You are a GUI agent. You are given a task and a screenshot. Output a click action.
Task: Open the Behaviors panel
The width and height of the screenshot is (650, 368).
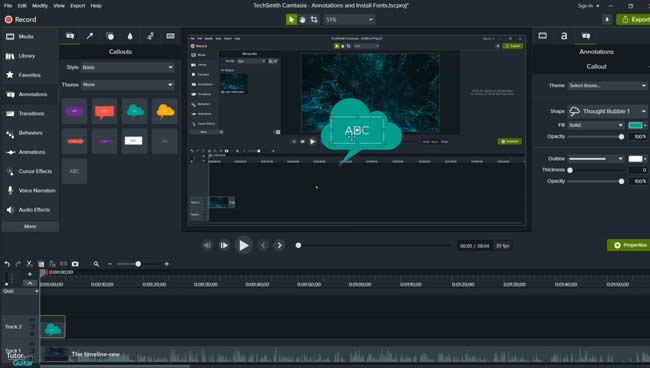[29, 133]
